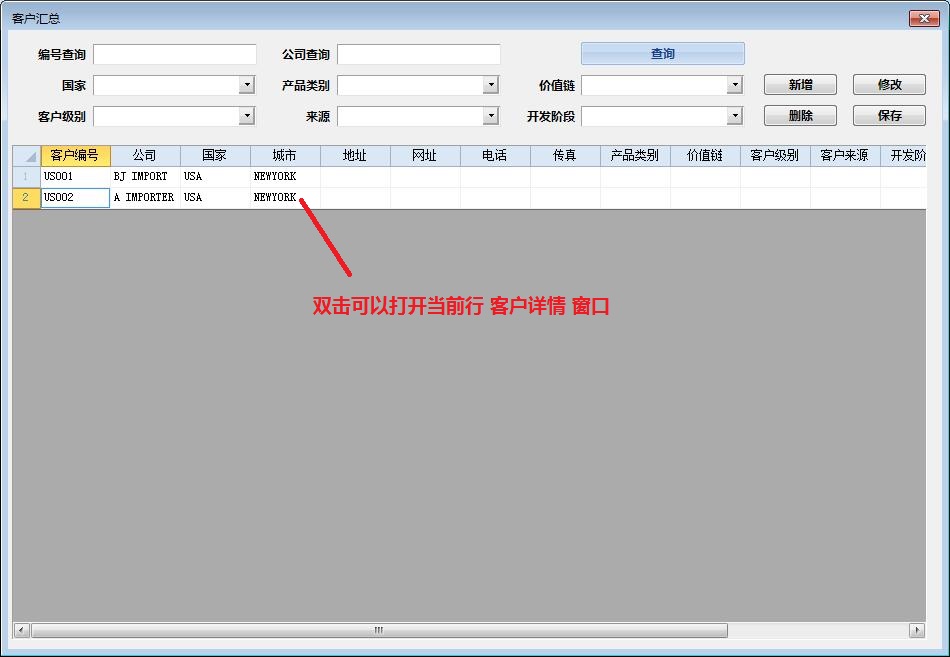This screenshot has width=950, height=657.
Task: Click the horizontal scrollbar thumb
Action: tap(379, 630)
